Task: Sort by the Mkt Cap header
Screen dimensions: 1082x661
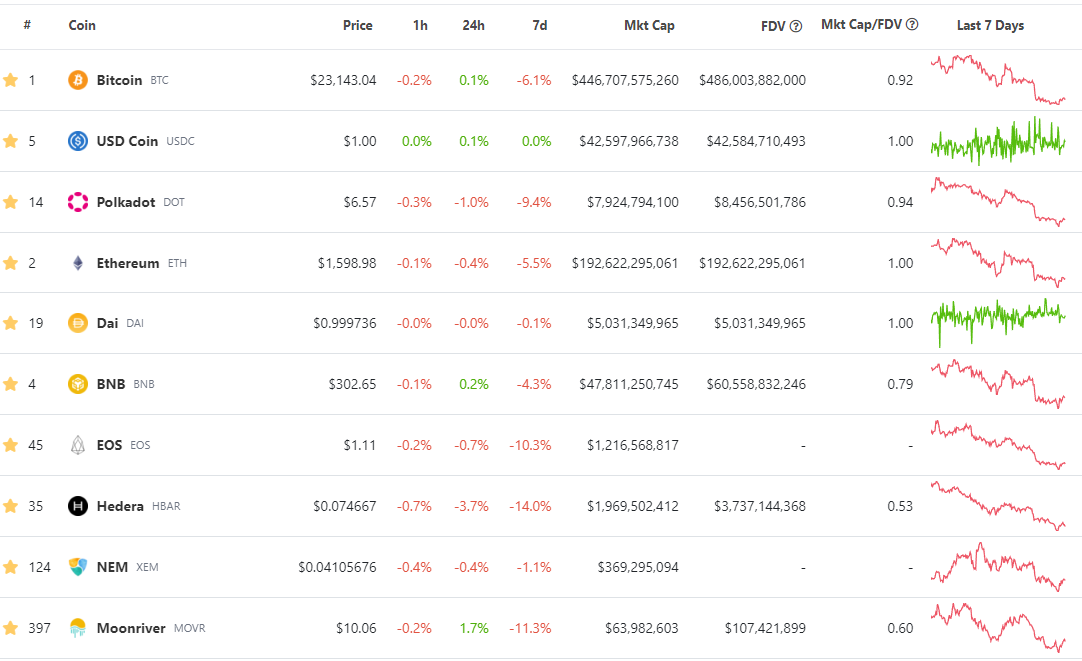Action: [x=649, y=25]
